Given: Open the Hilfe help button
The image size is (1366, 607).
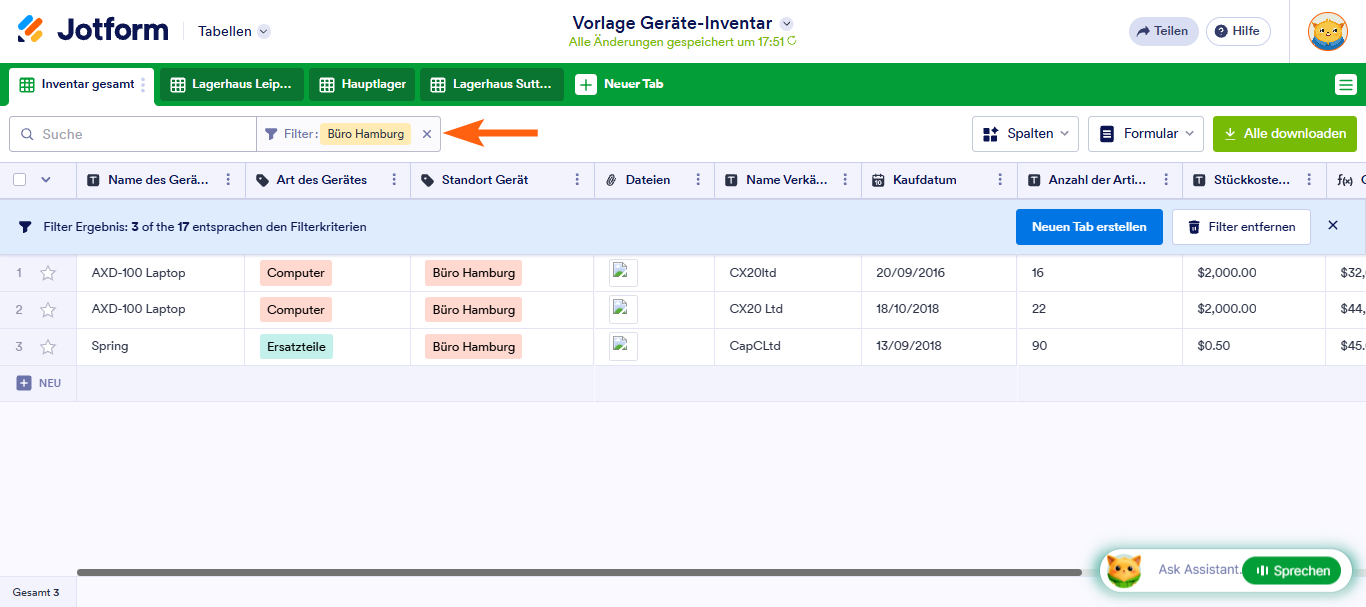Looking at the screenshot, I should [1238, 31].
